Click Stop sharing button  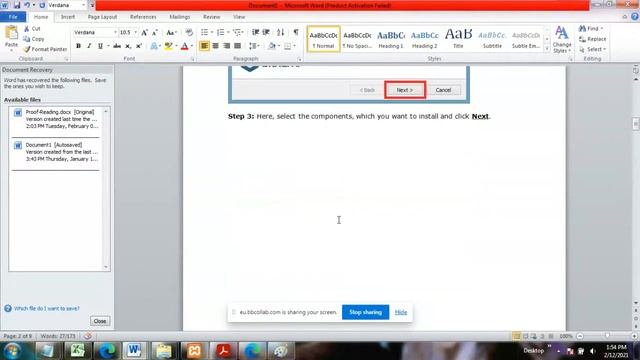click(x=365, y=312)
